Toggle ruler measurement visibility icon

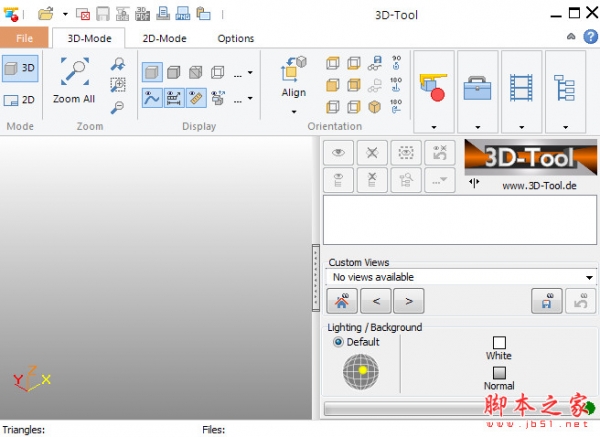[x=196, y=98]
